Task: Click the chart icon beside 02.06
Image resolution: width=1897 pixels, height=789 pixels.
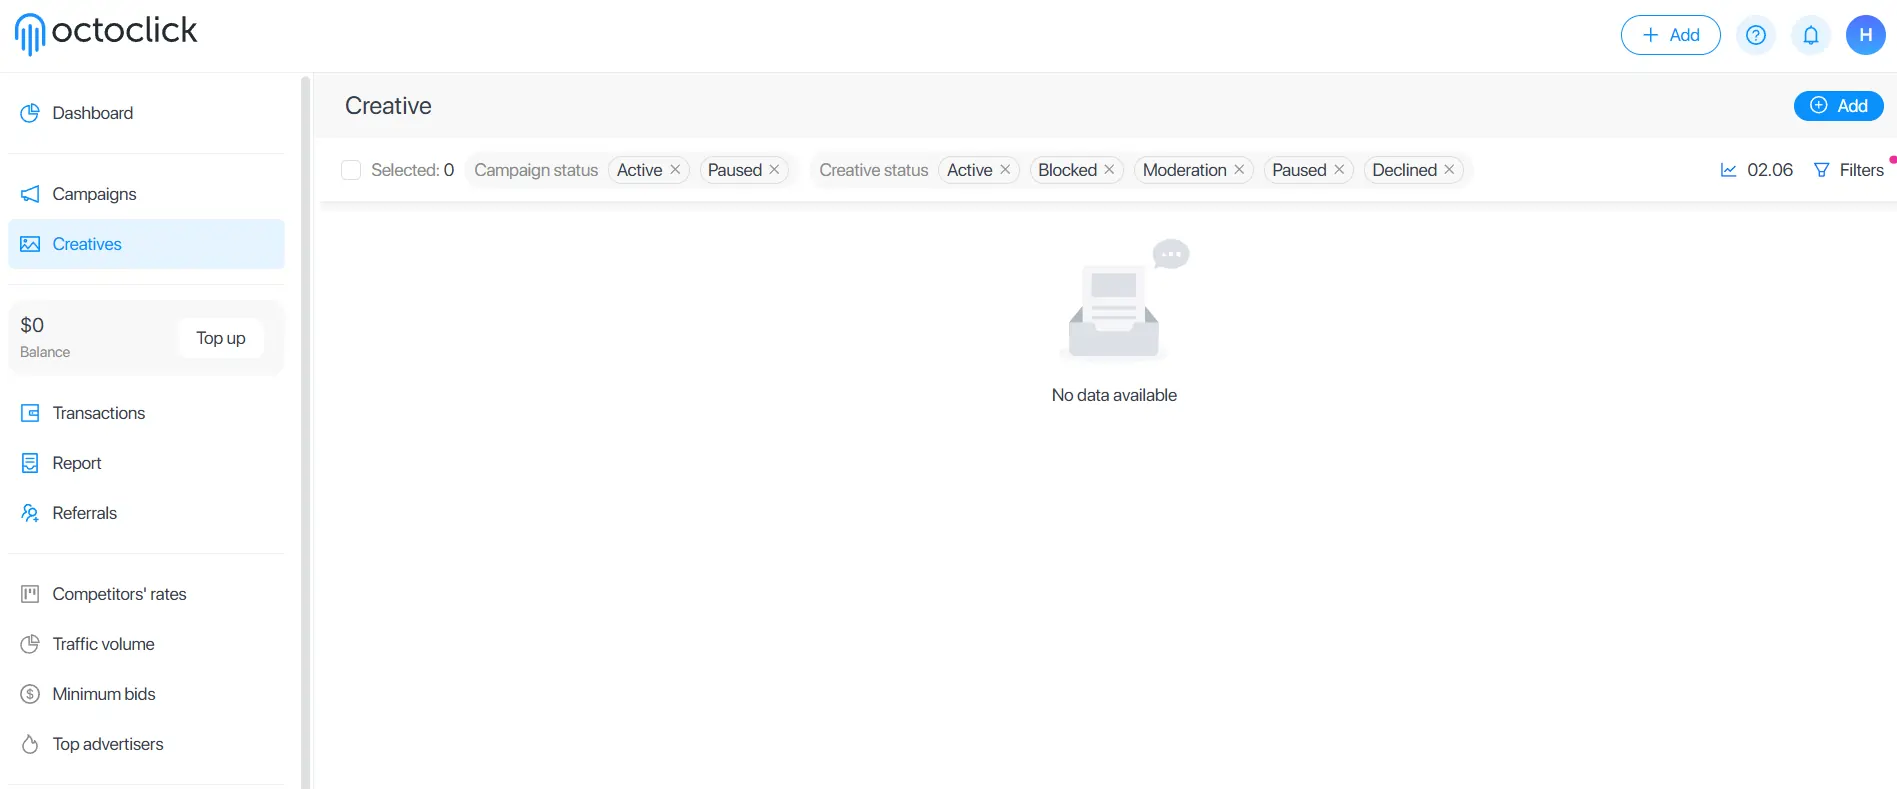Action: (x=1728, y=170)
